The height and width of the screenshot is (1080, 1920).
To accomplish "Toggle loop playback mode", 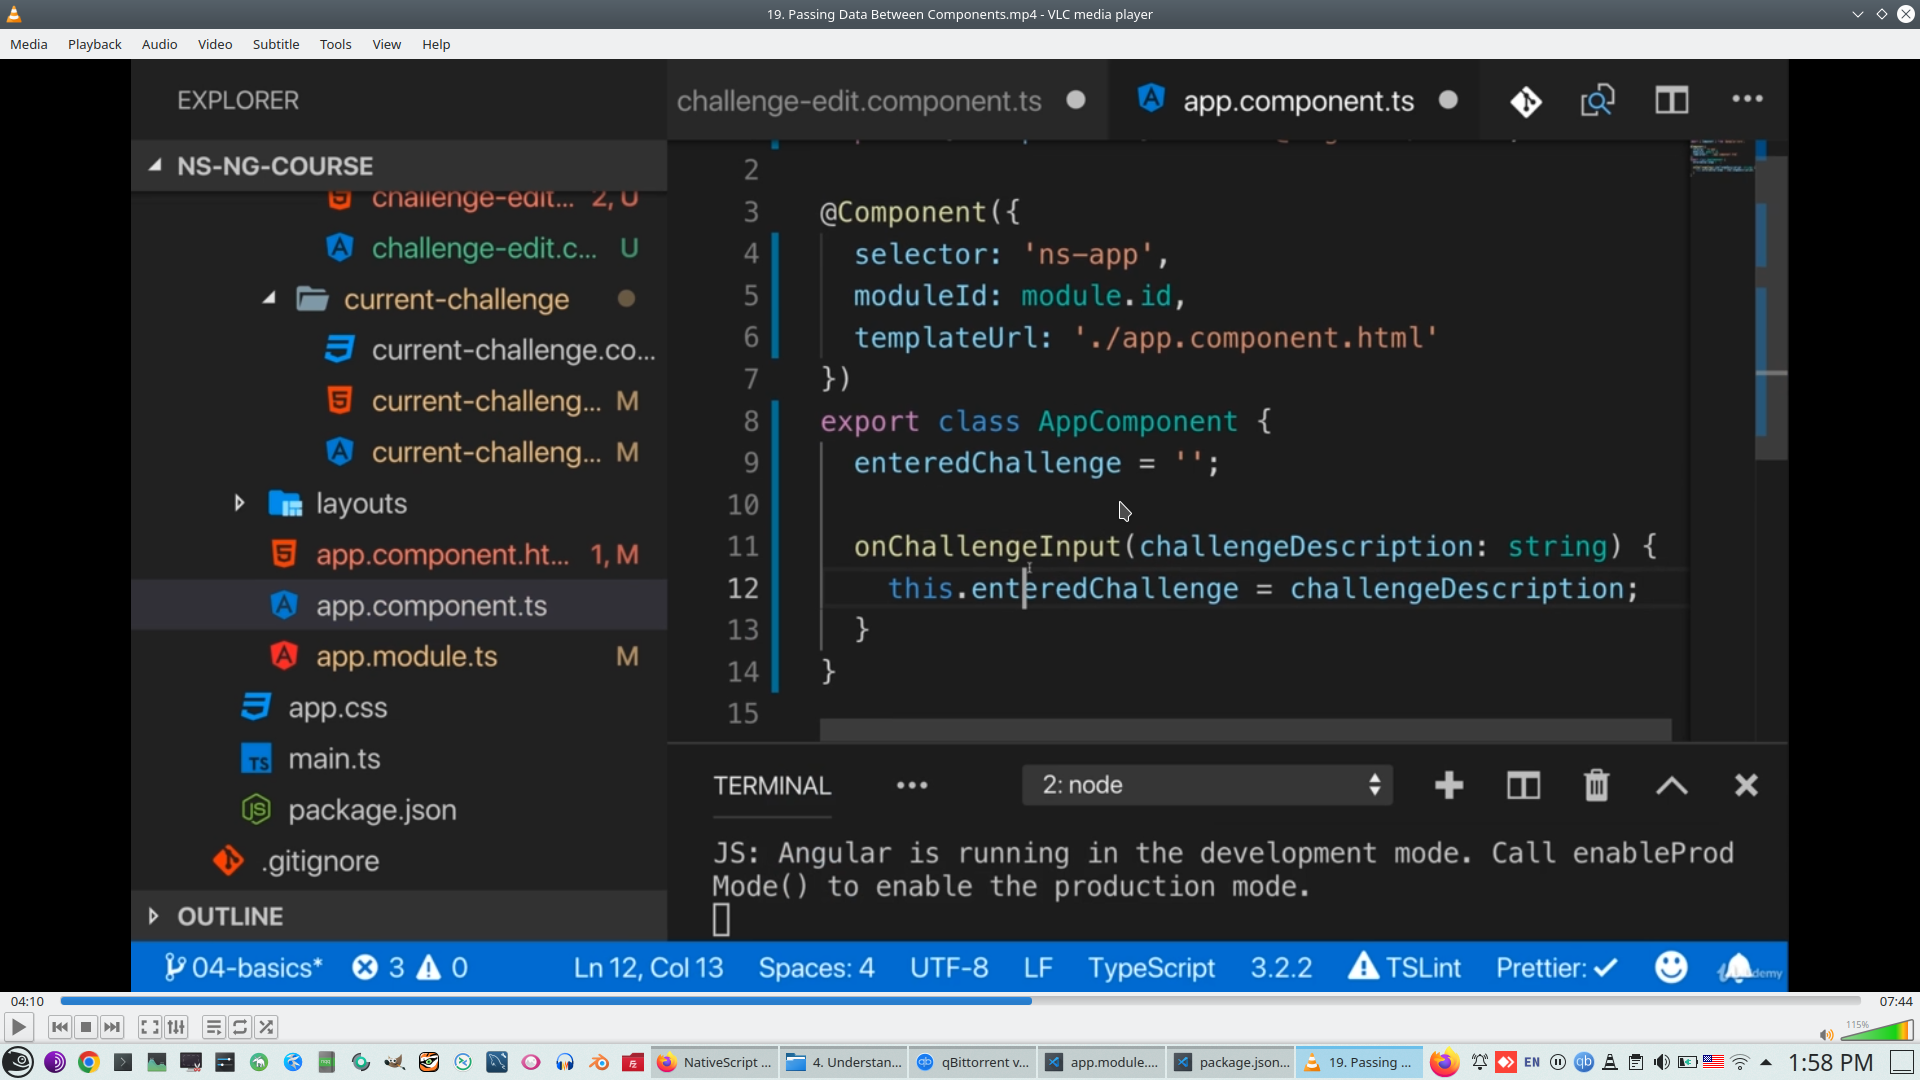I will click(240, 1027).
